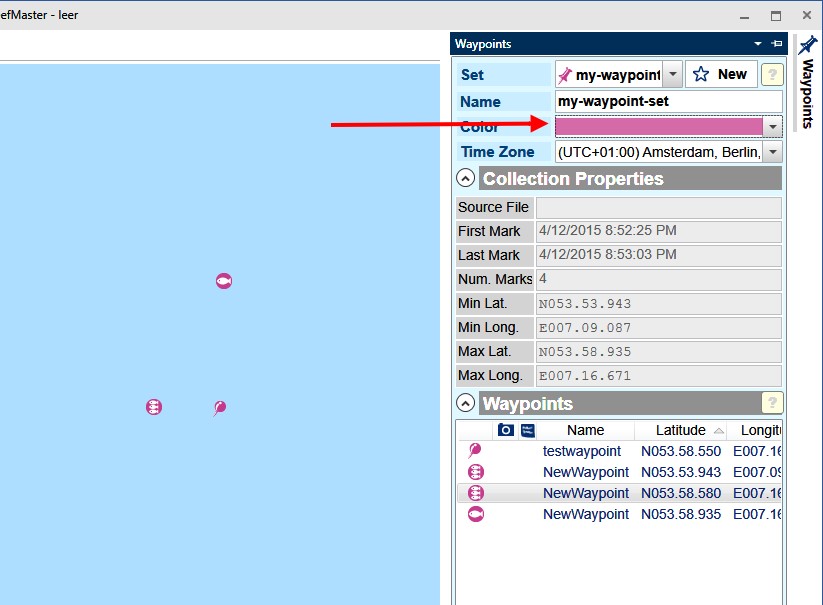Open help icon in Waypoints section header
Viewport: 823px width, 605px height.
(771, 403)
